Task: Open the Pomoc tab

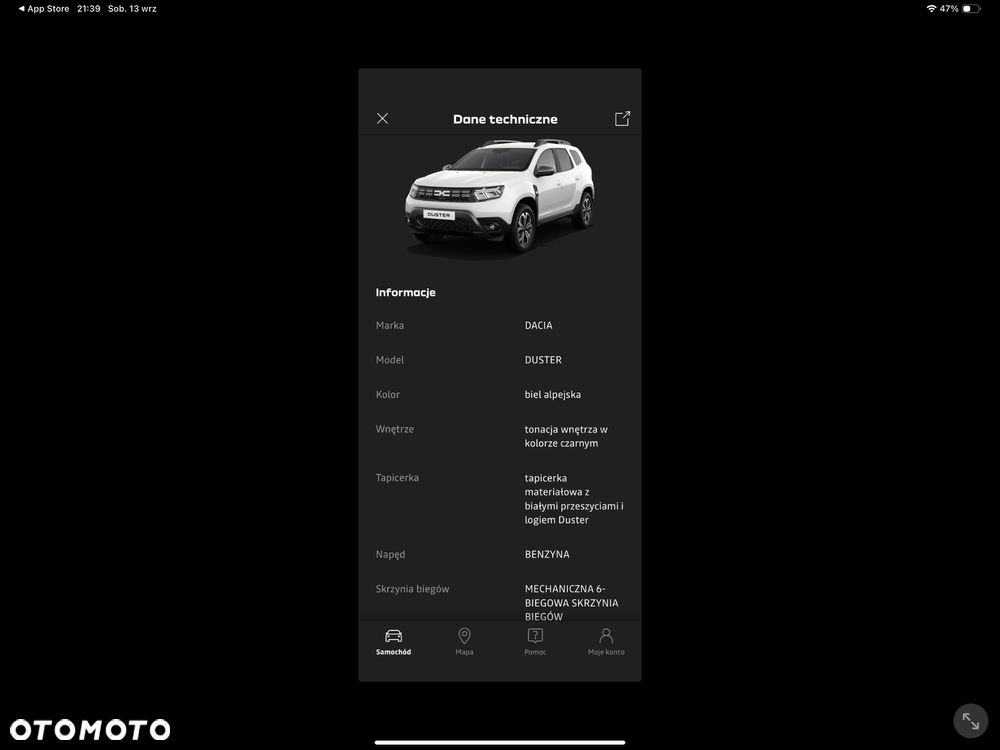Action: pyautogui.click(x=535, y=642)
